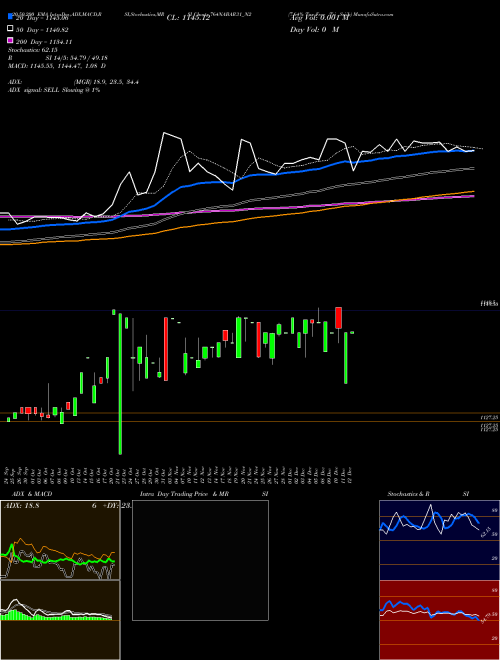Open the ADX indicator chart panel

[x=60, y=540]
